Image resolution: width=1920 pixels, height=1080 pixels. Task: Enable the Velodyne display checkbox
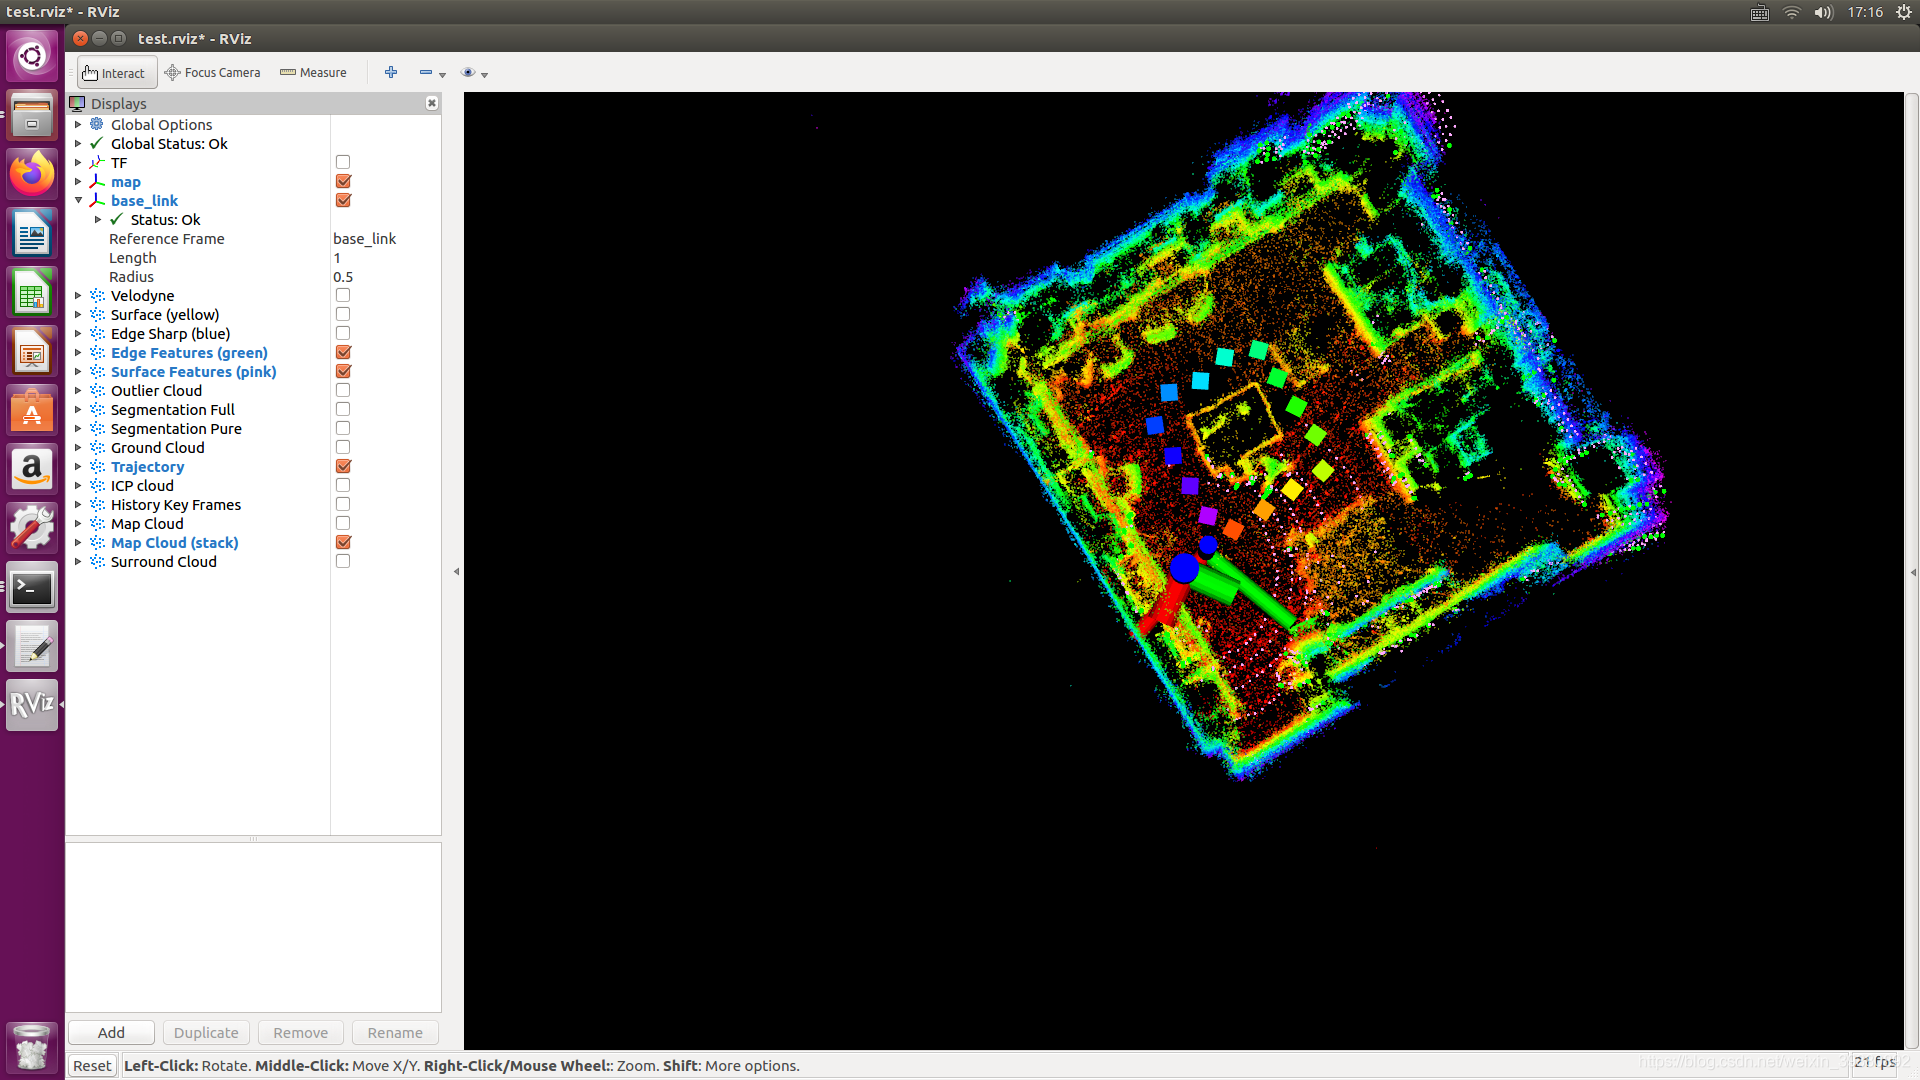(343, 295)
